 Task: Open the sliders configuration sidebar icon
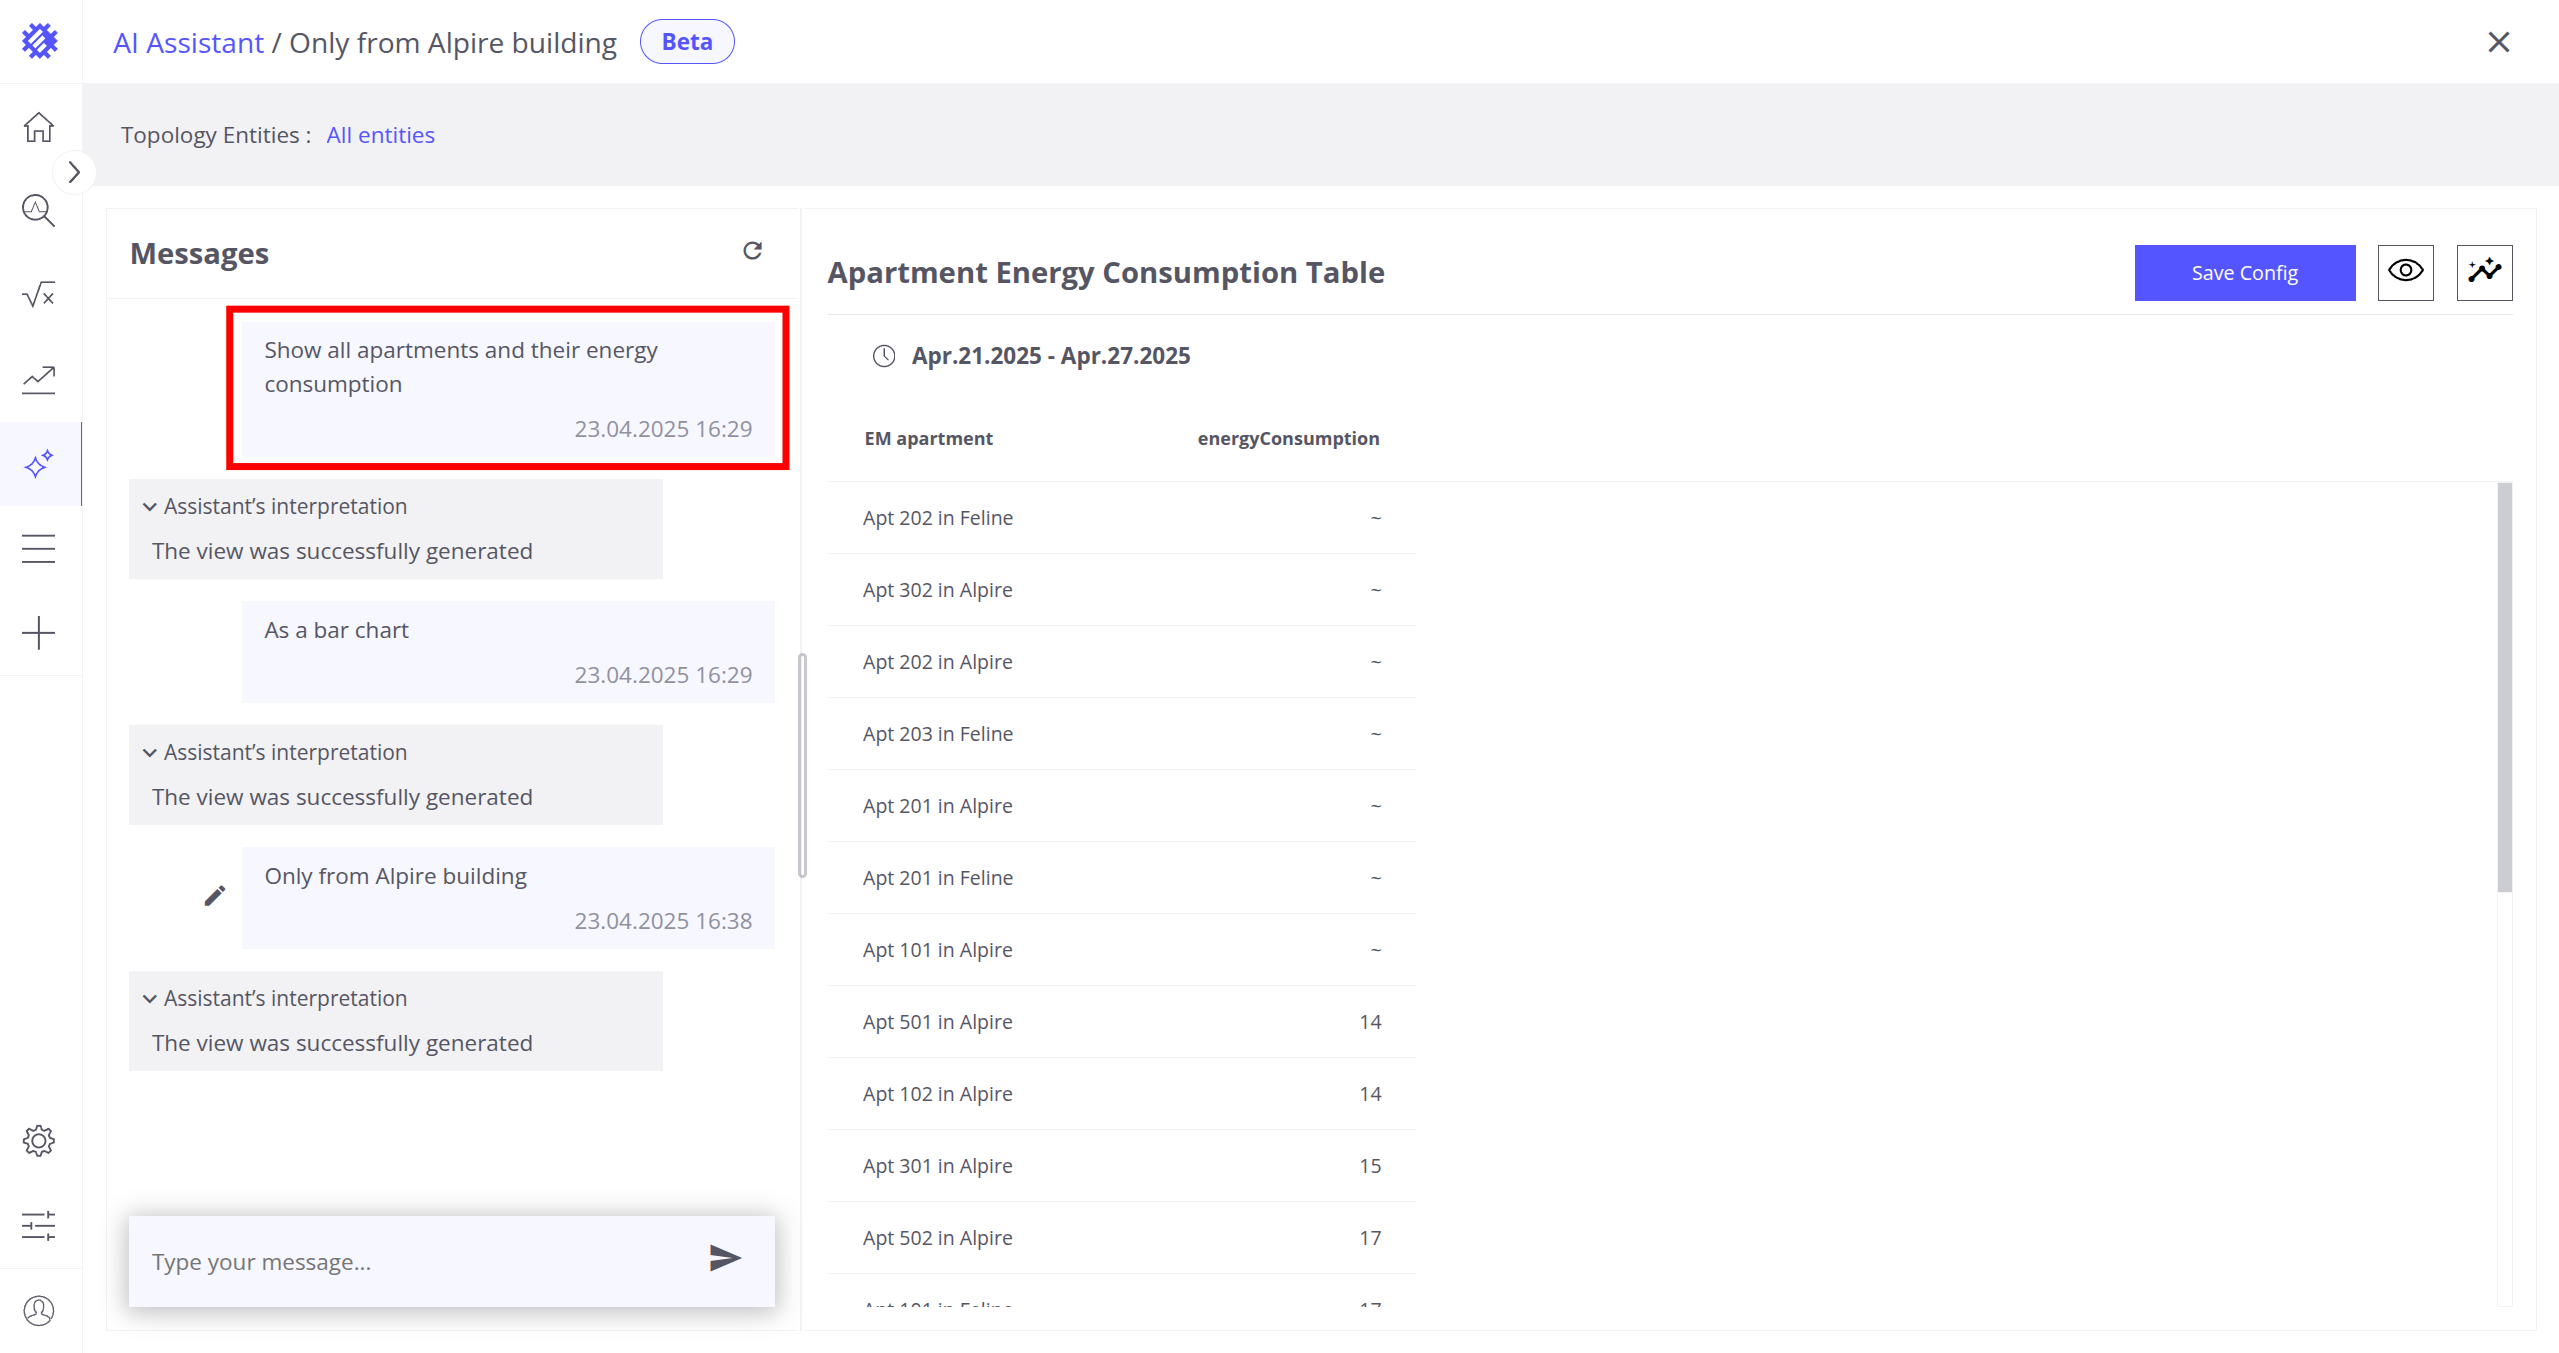point(39,1225)
